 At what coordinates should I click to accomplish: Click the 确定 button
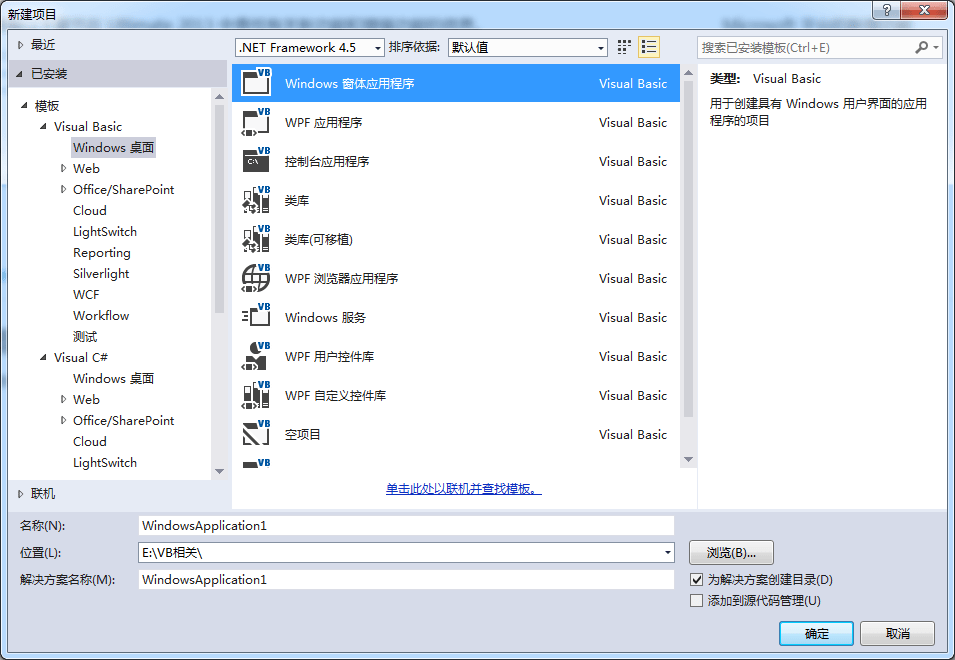pos(816,633)
